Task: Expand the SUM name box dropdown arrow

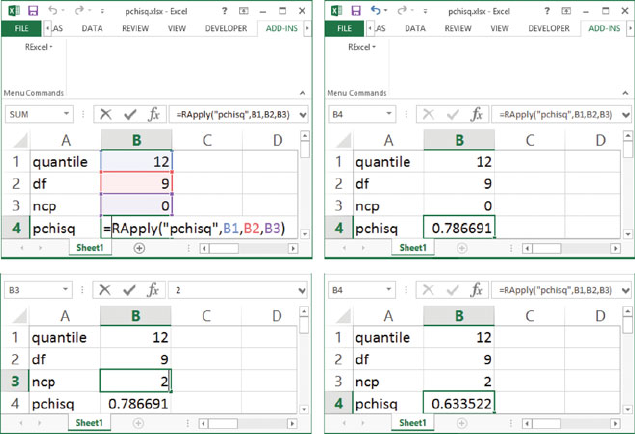Action: [66, 114]
